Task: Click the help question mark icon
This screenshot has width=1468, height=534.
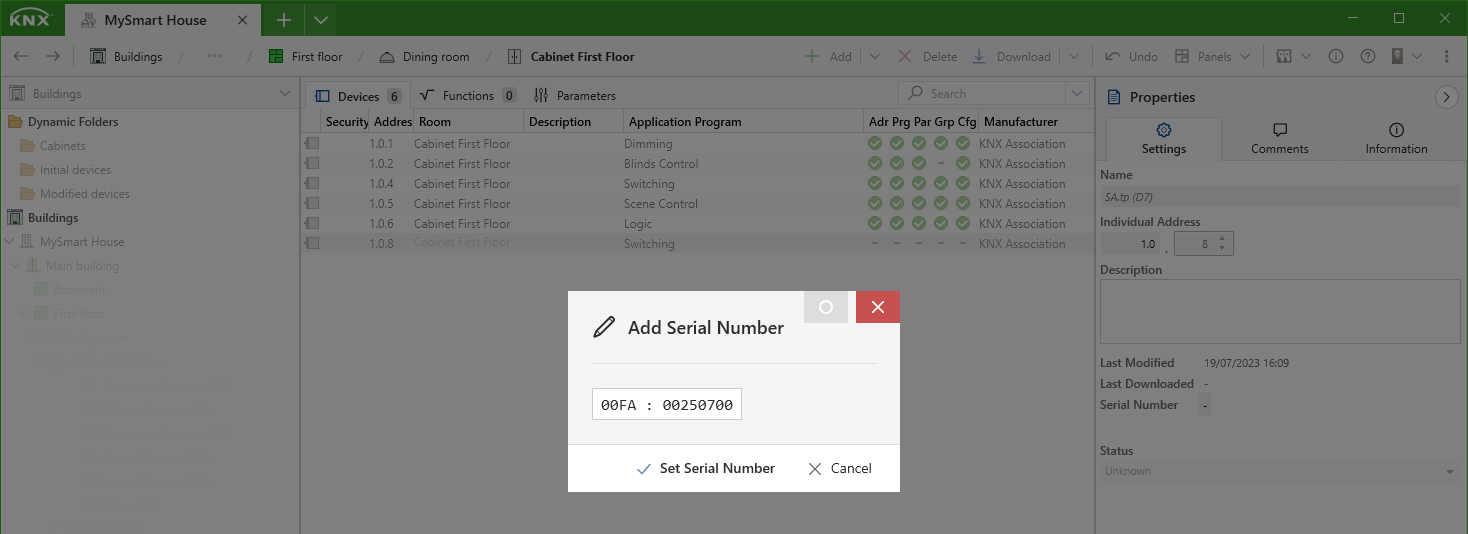Action: [x=1368, y=57]
